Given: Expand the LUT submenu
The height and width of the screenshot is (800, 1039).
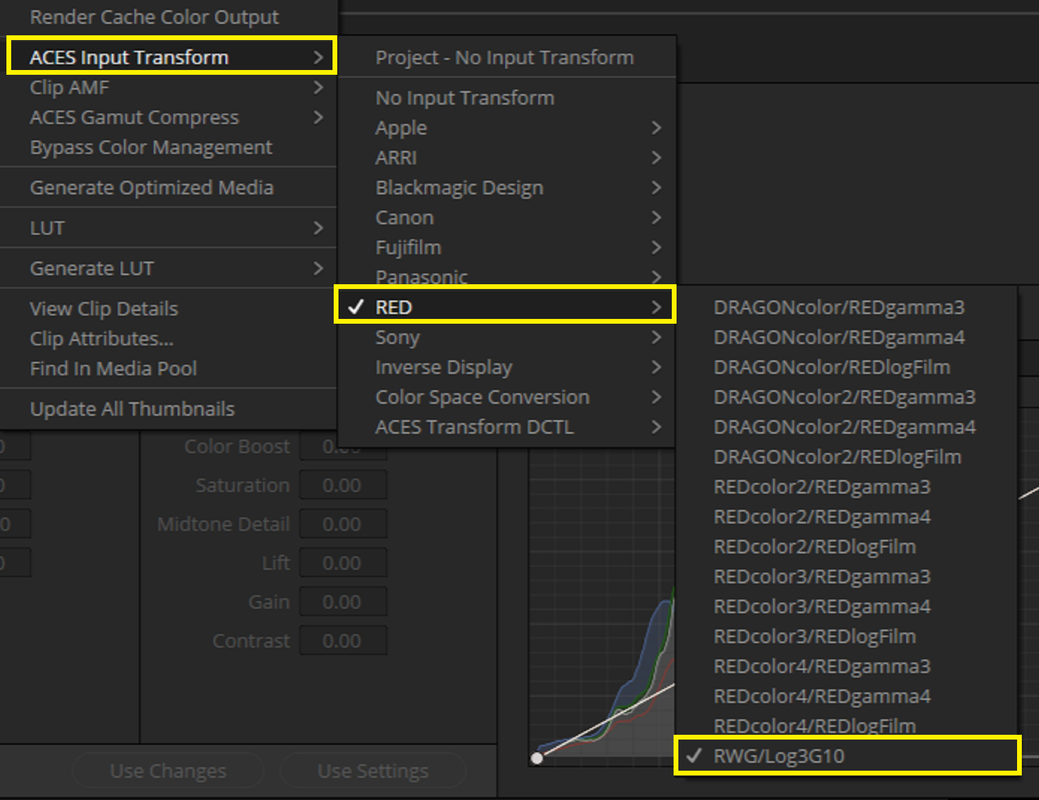Looking at the screenshot, I should point(169,228).
